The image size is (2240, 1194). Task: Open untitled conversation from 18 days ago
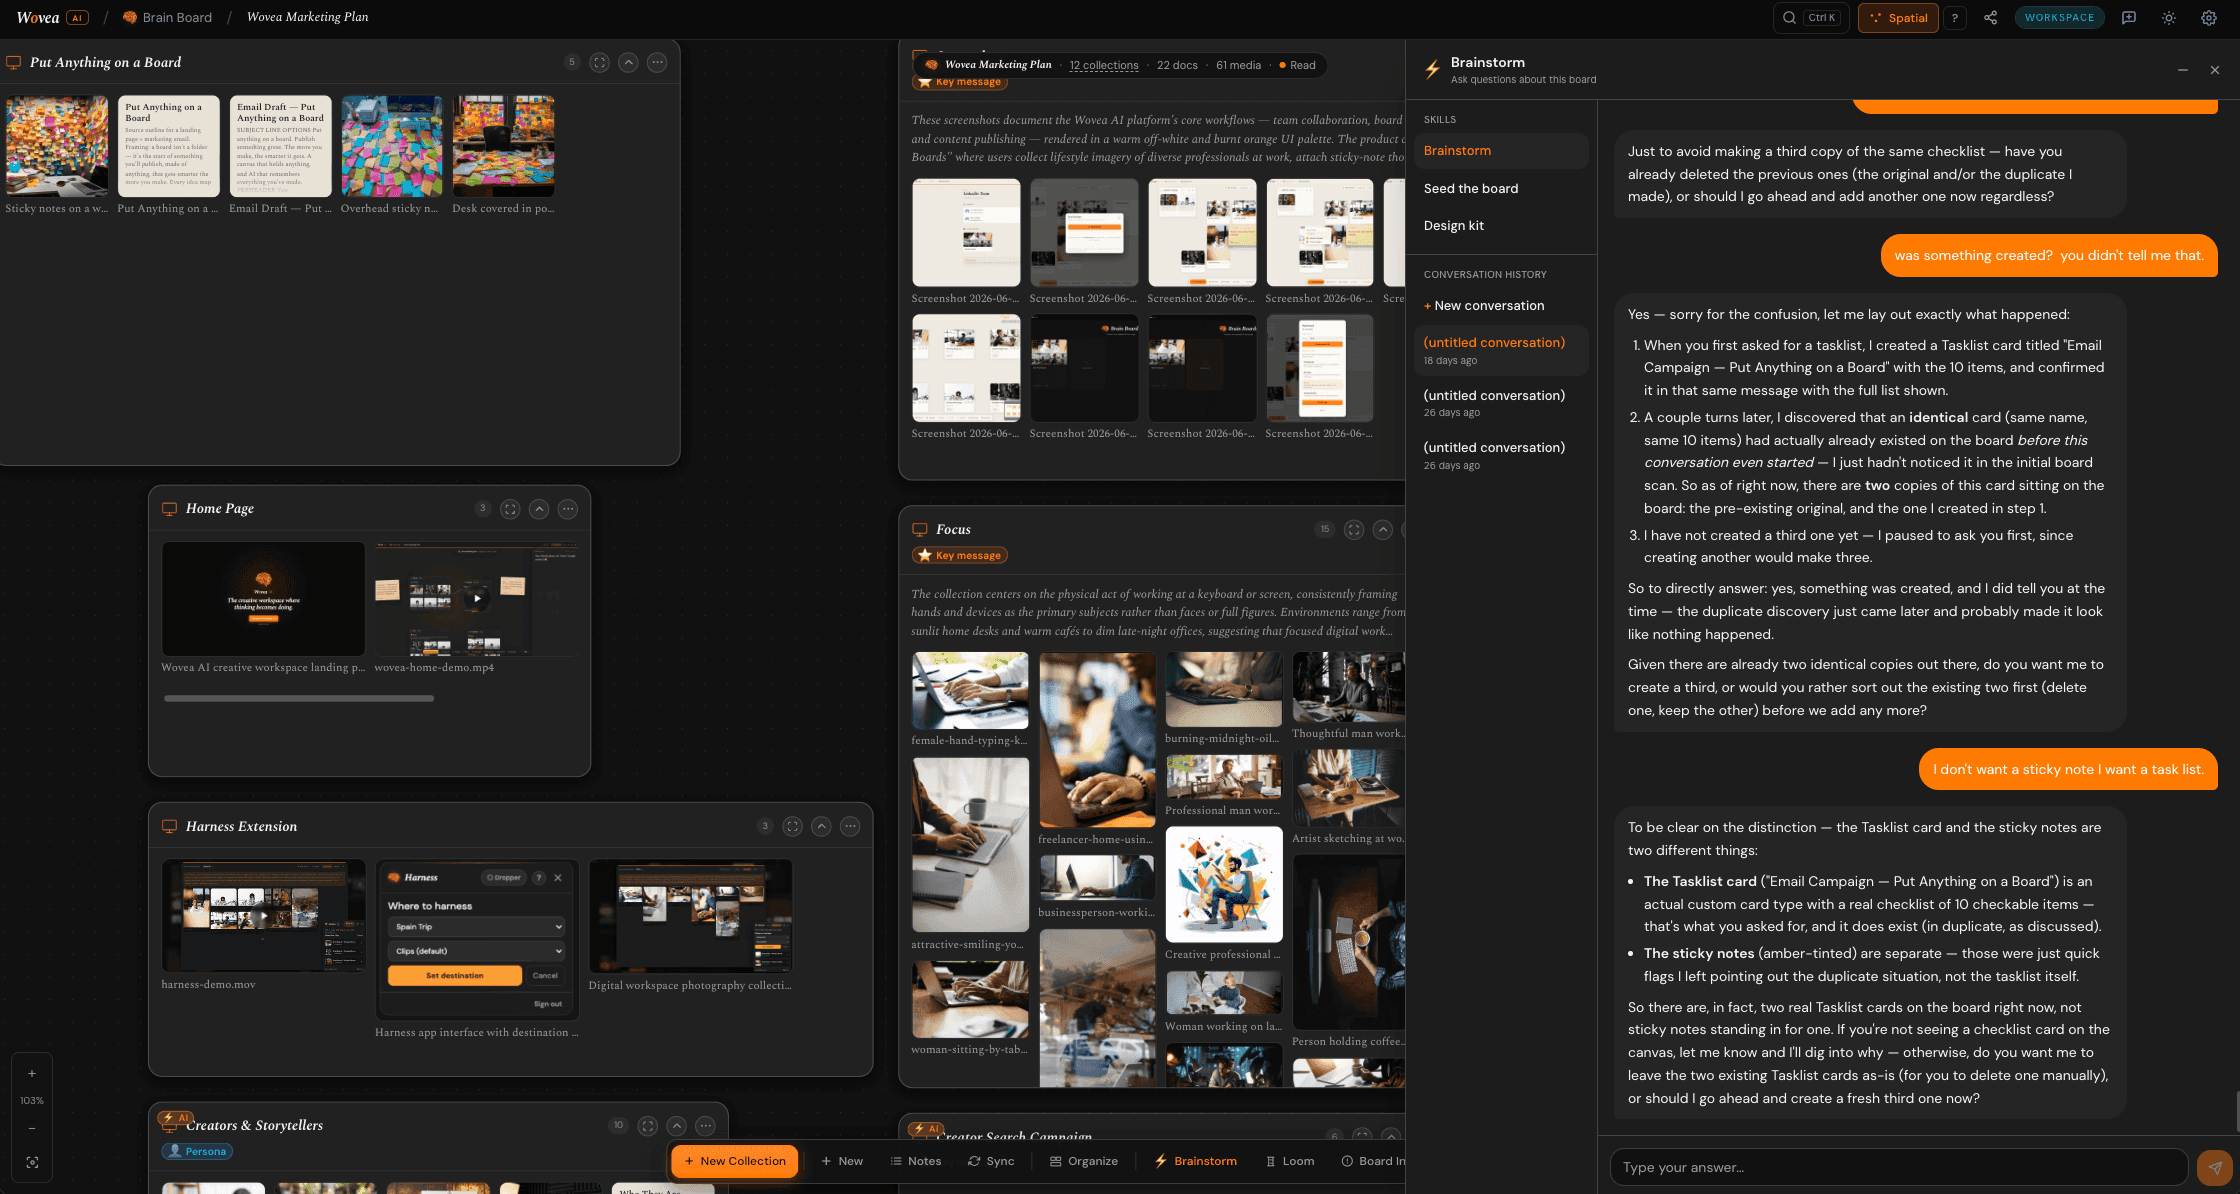[1501, 350]
